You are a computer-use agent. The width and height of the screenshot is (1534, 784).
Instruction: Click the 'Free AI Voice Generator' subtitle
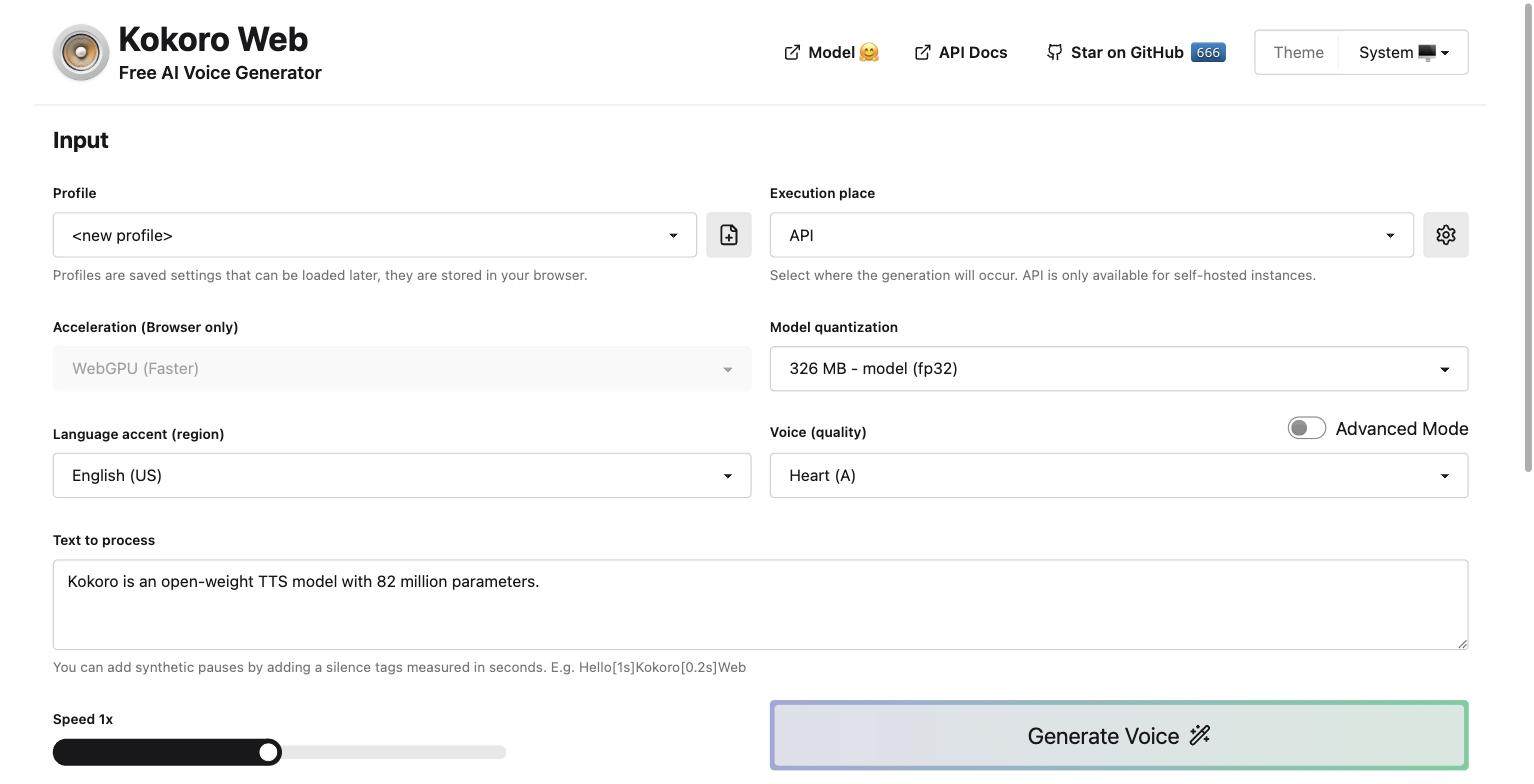[220, 73]
